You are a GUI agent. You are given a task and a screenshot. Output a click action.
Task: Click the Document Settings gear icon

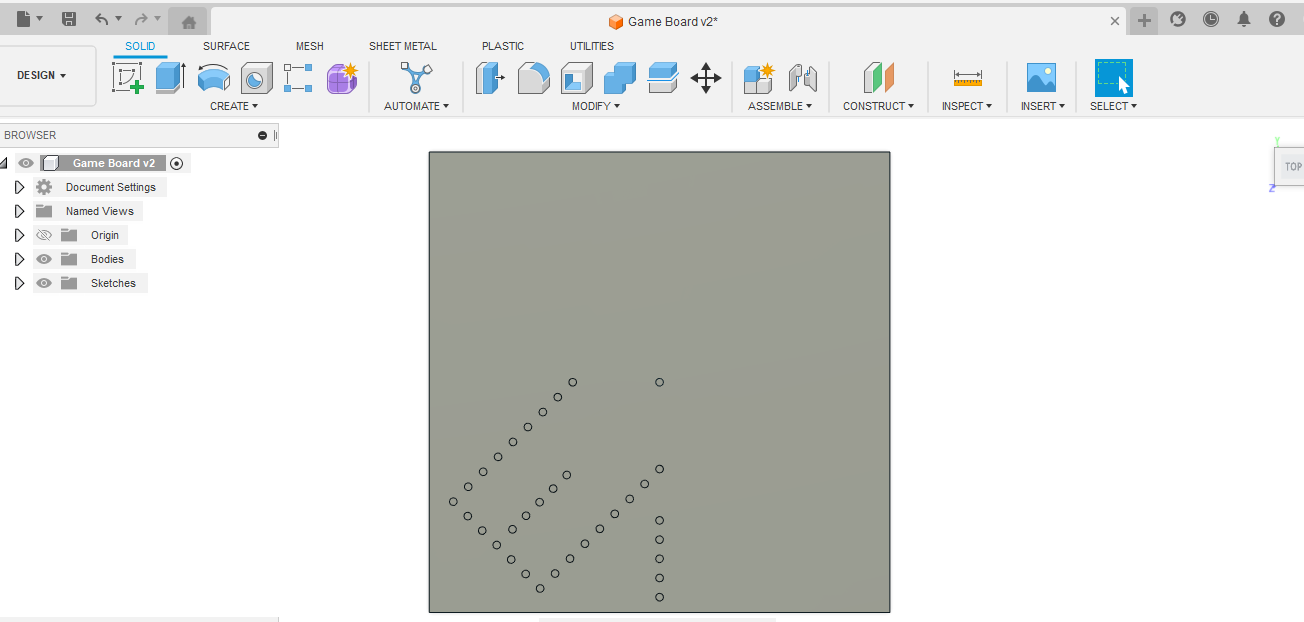tap(44, 187)
